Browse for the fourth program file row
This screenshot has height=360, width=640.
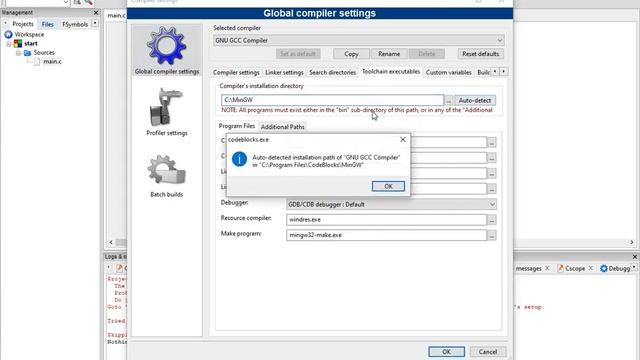click(x=491, y=189)
